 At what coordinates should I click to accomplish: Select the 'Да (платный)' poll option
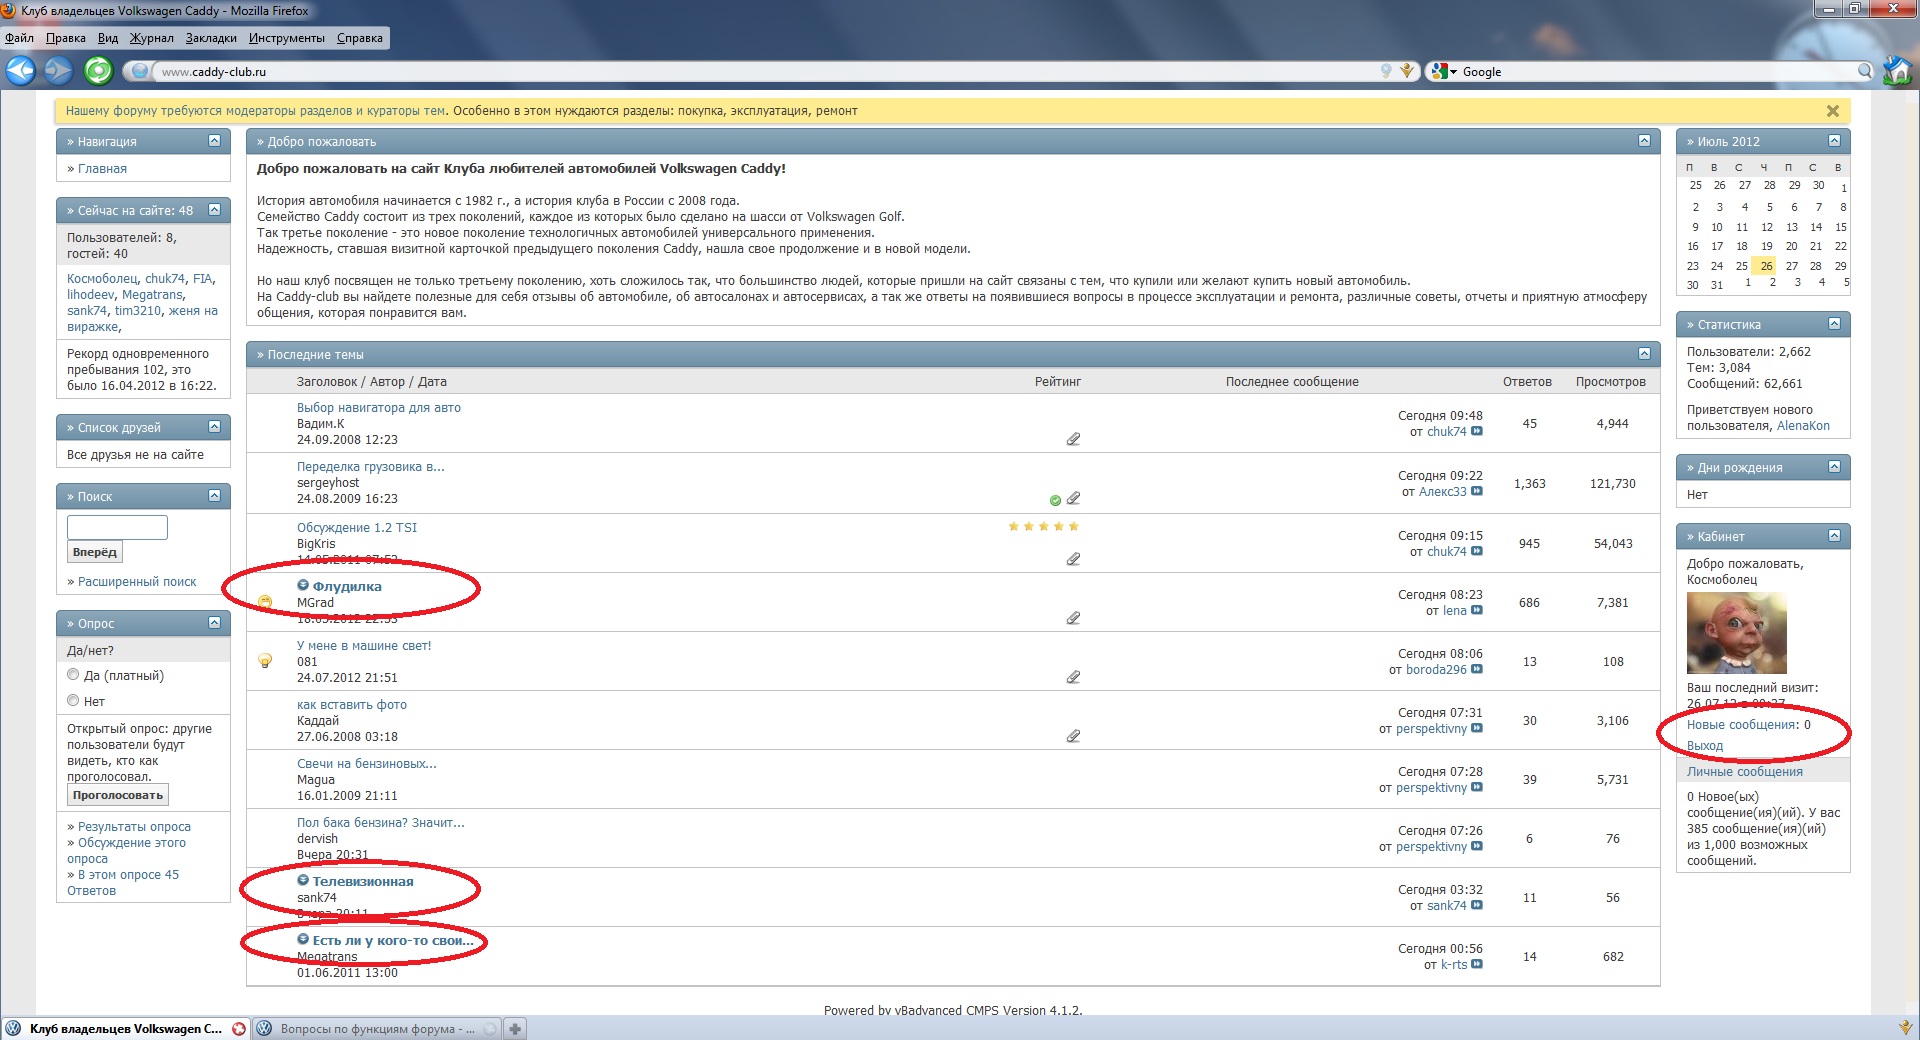(73, 675)
